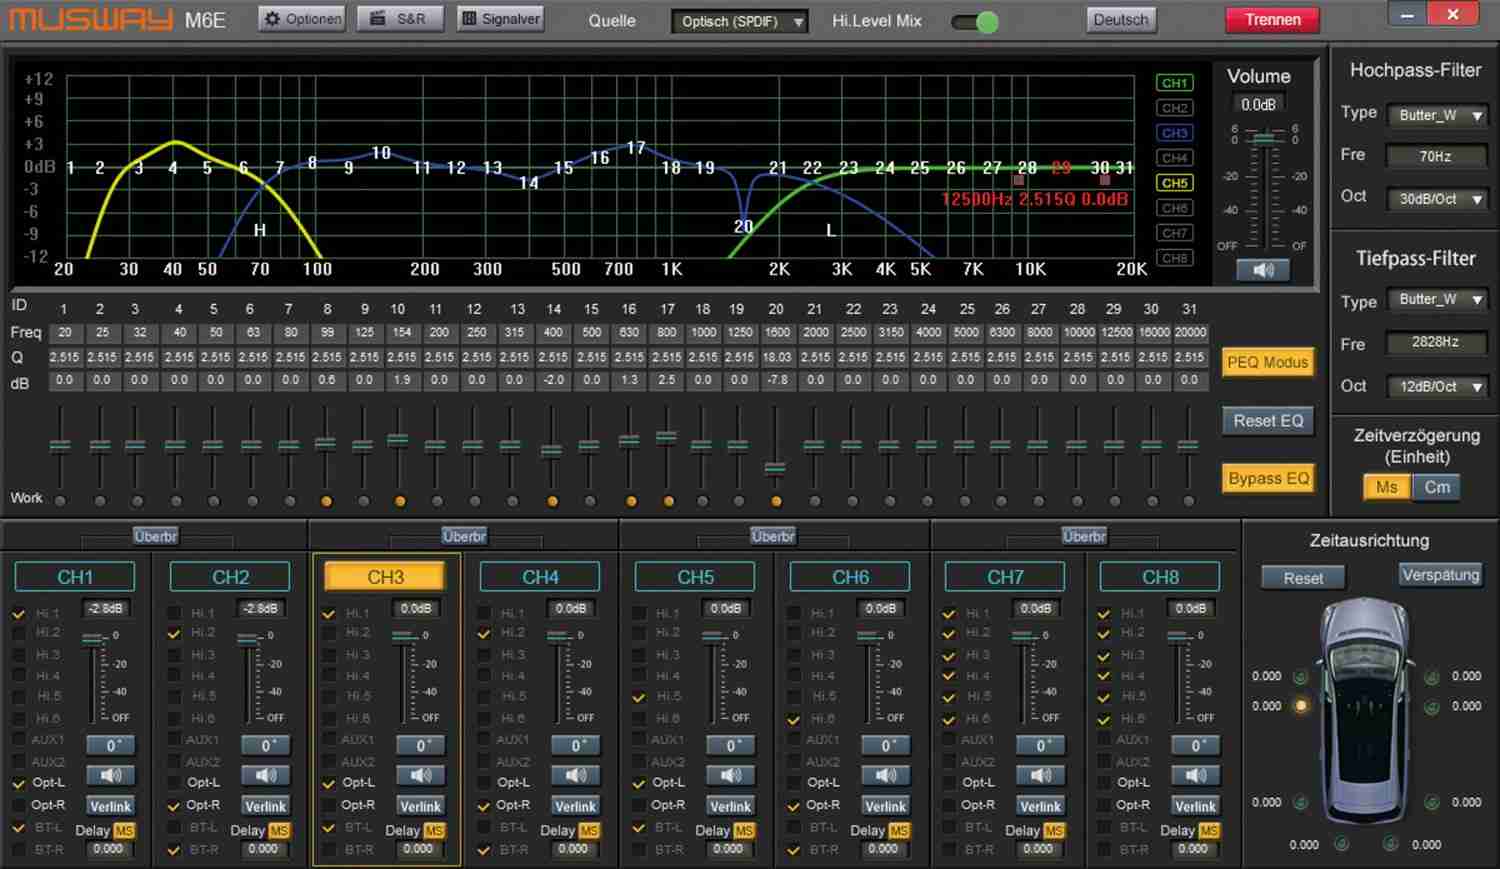This screenshot has height=869, width=1500.
Task: Select speaker icon right of car's rear door
Action: click(x=1432, y=802)
